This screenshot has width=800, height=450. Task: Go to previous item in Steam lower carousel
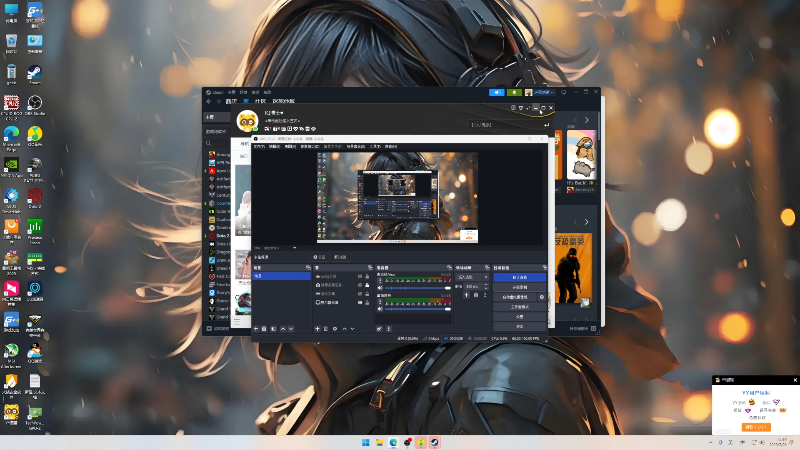click(576, 222)
